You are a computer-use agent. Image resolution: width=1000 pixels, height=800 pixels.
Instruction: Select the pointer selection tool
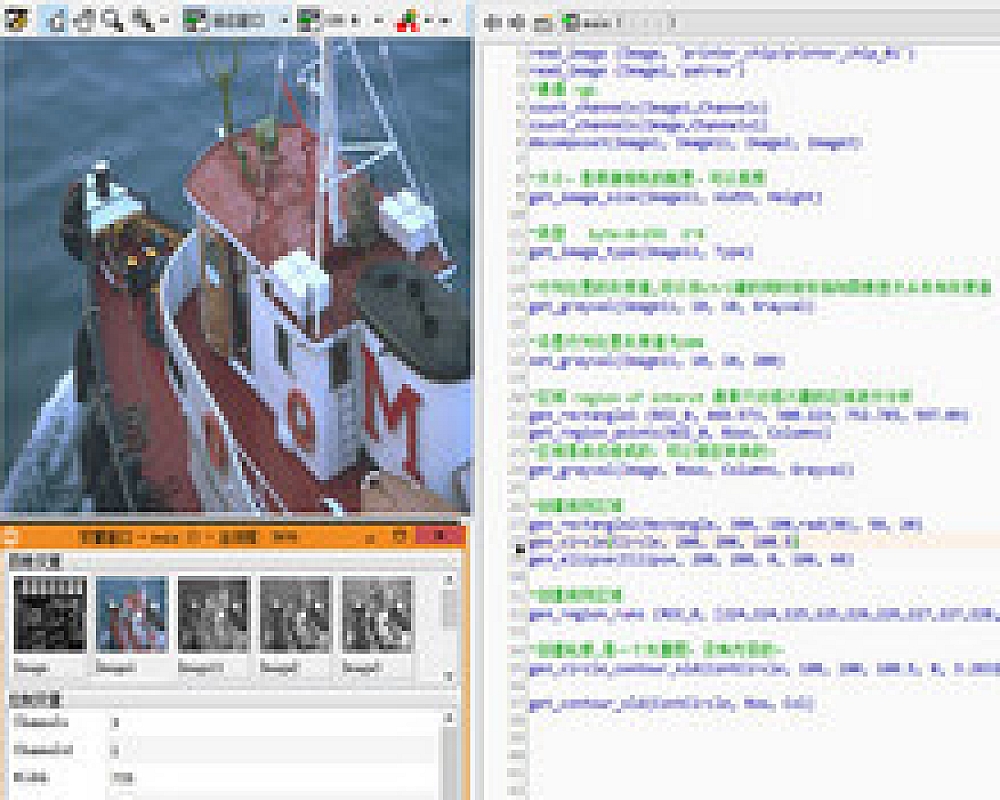click(56, 19)
